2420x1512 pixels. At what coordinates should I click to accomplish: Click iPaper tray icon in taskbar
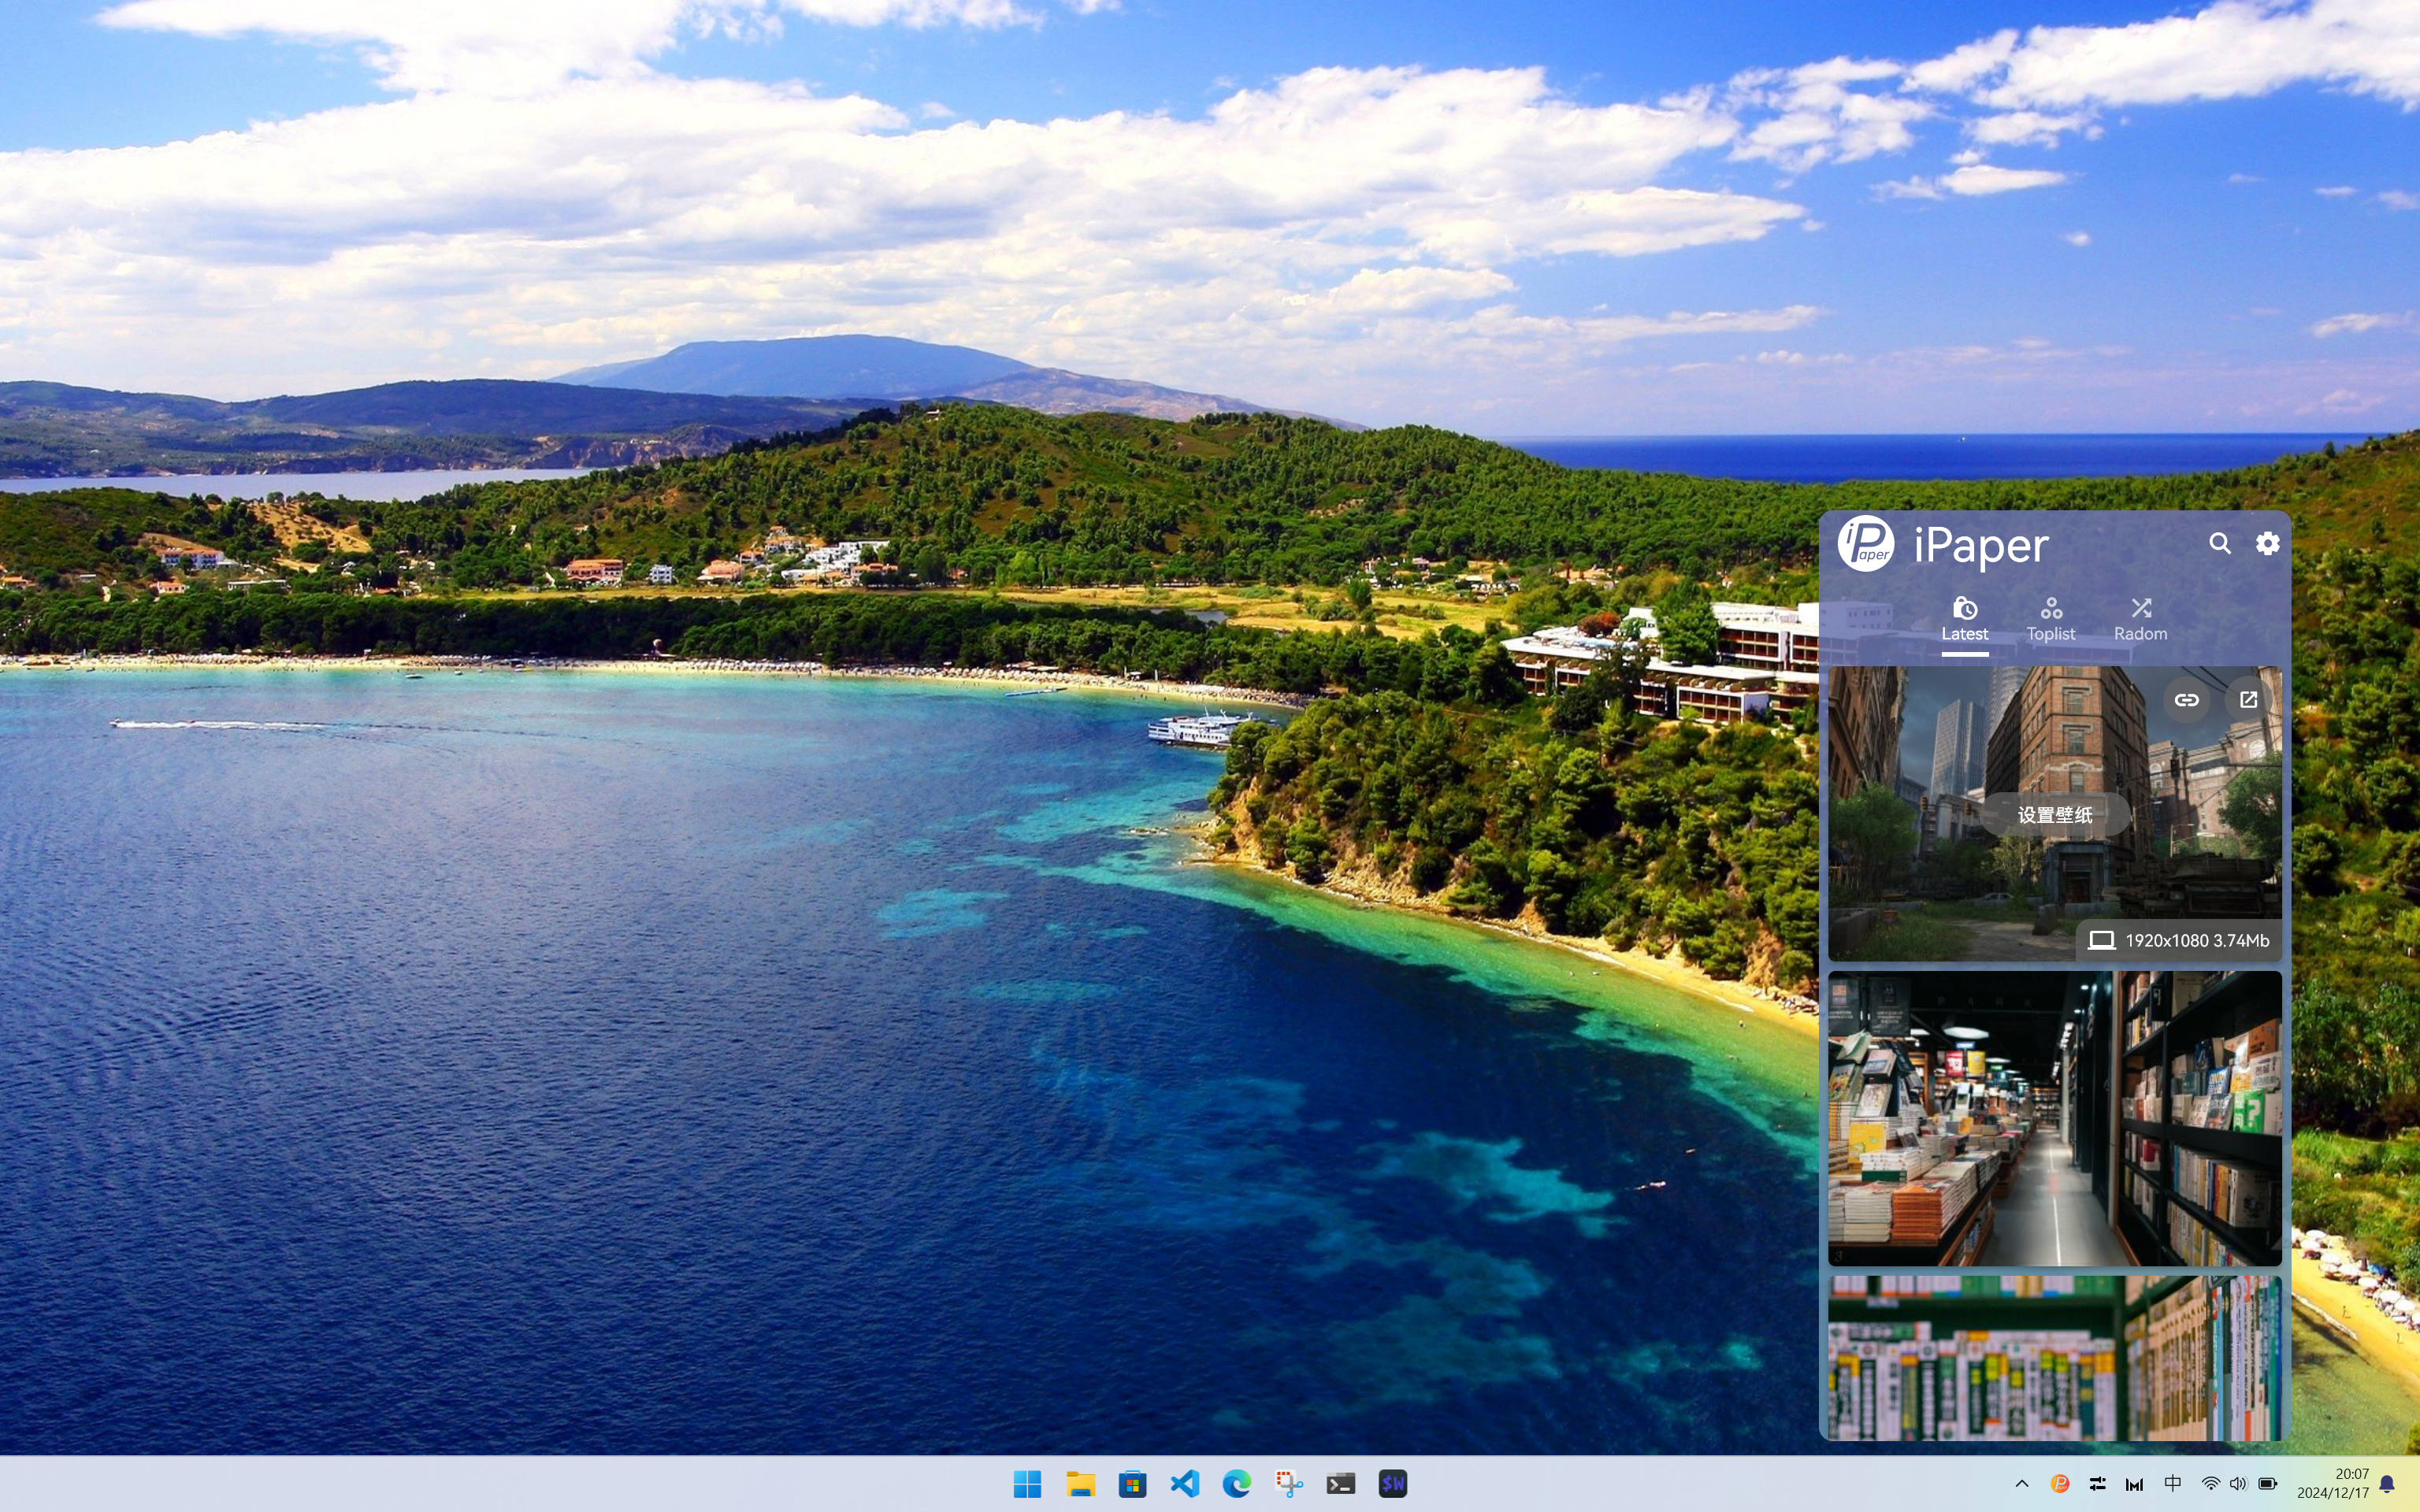[x=2059, y=1483]
